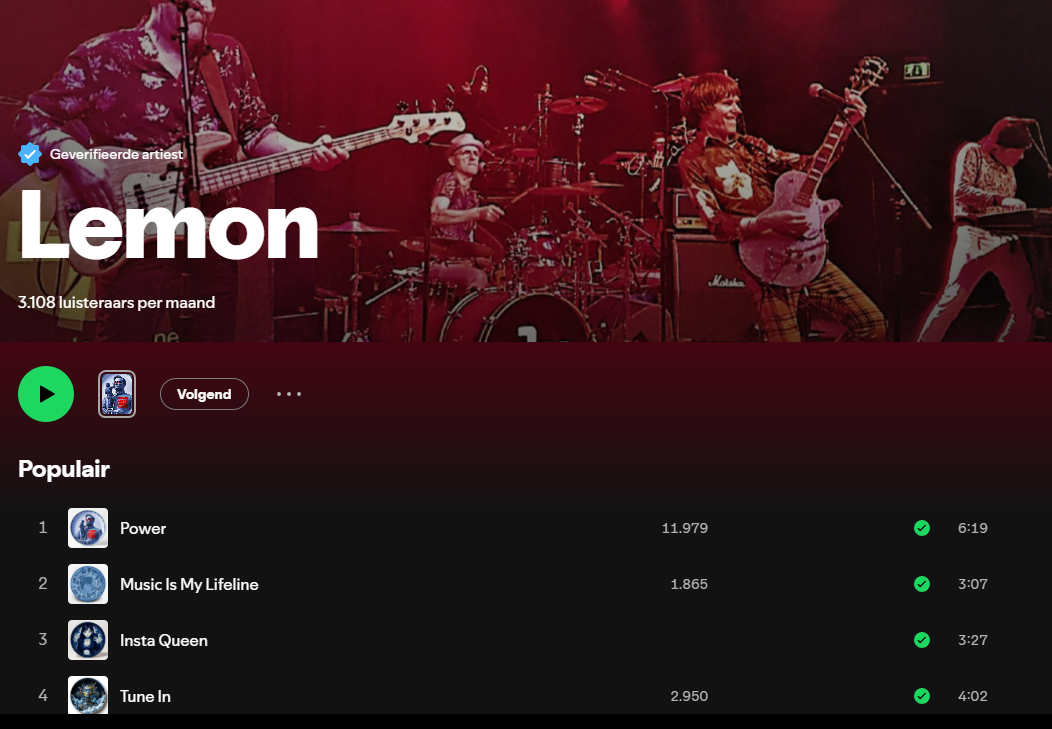The height and width of the screenshot is (729, 1052).
Task: Toggle the saved checkmark for Power
Action: point(922,528)
